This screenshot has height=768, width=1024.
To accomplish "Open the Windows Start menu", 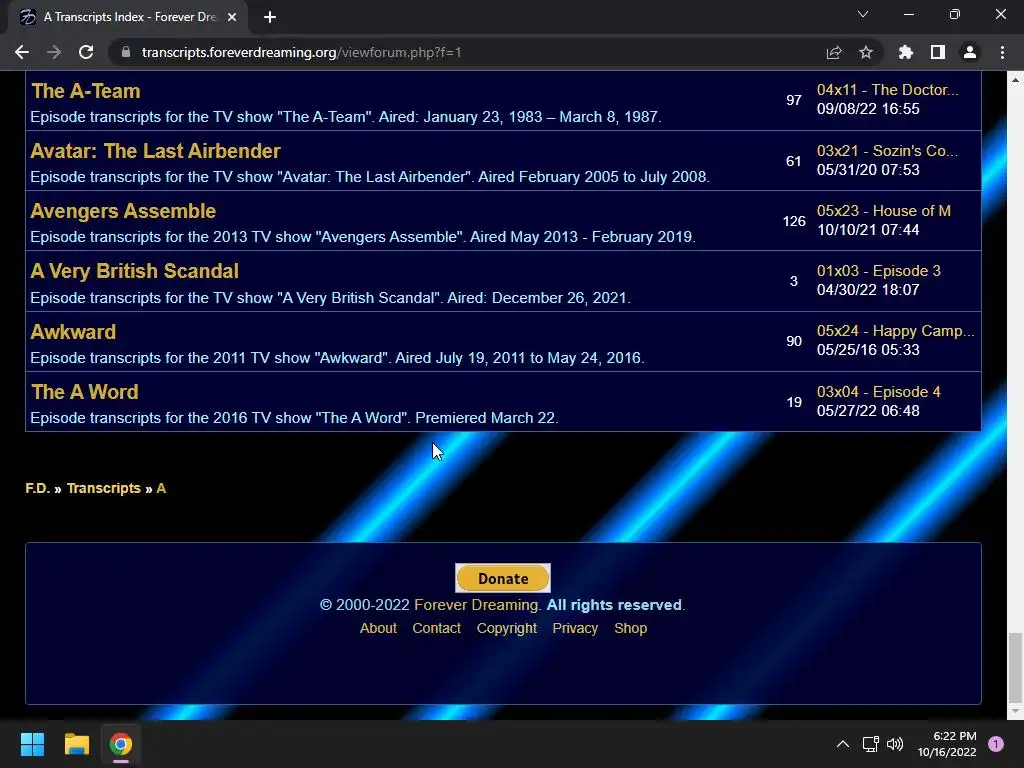I will [32, 744].
